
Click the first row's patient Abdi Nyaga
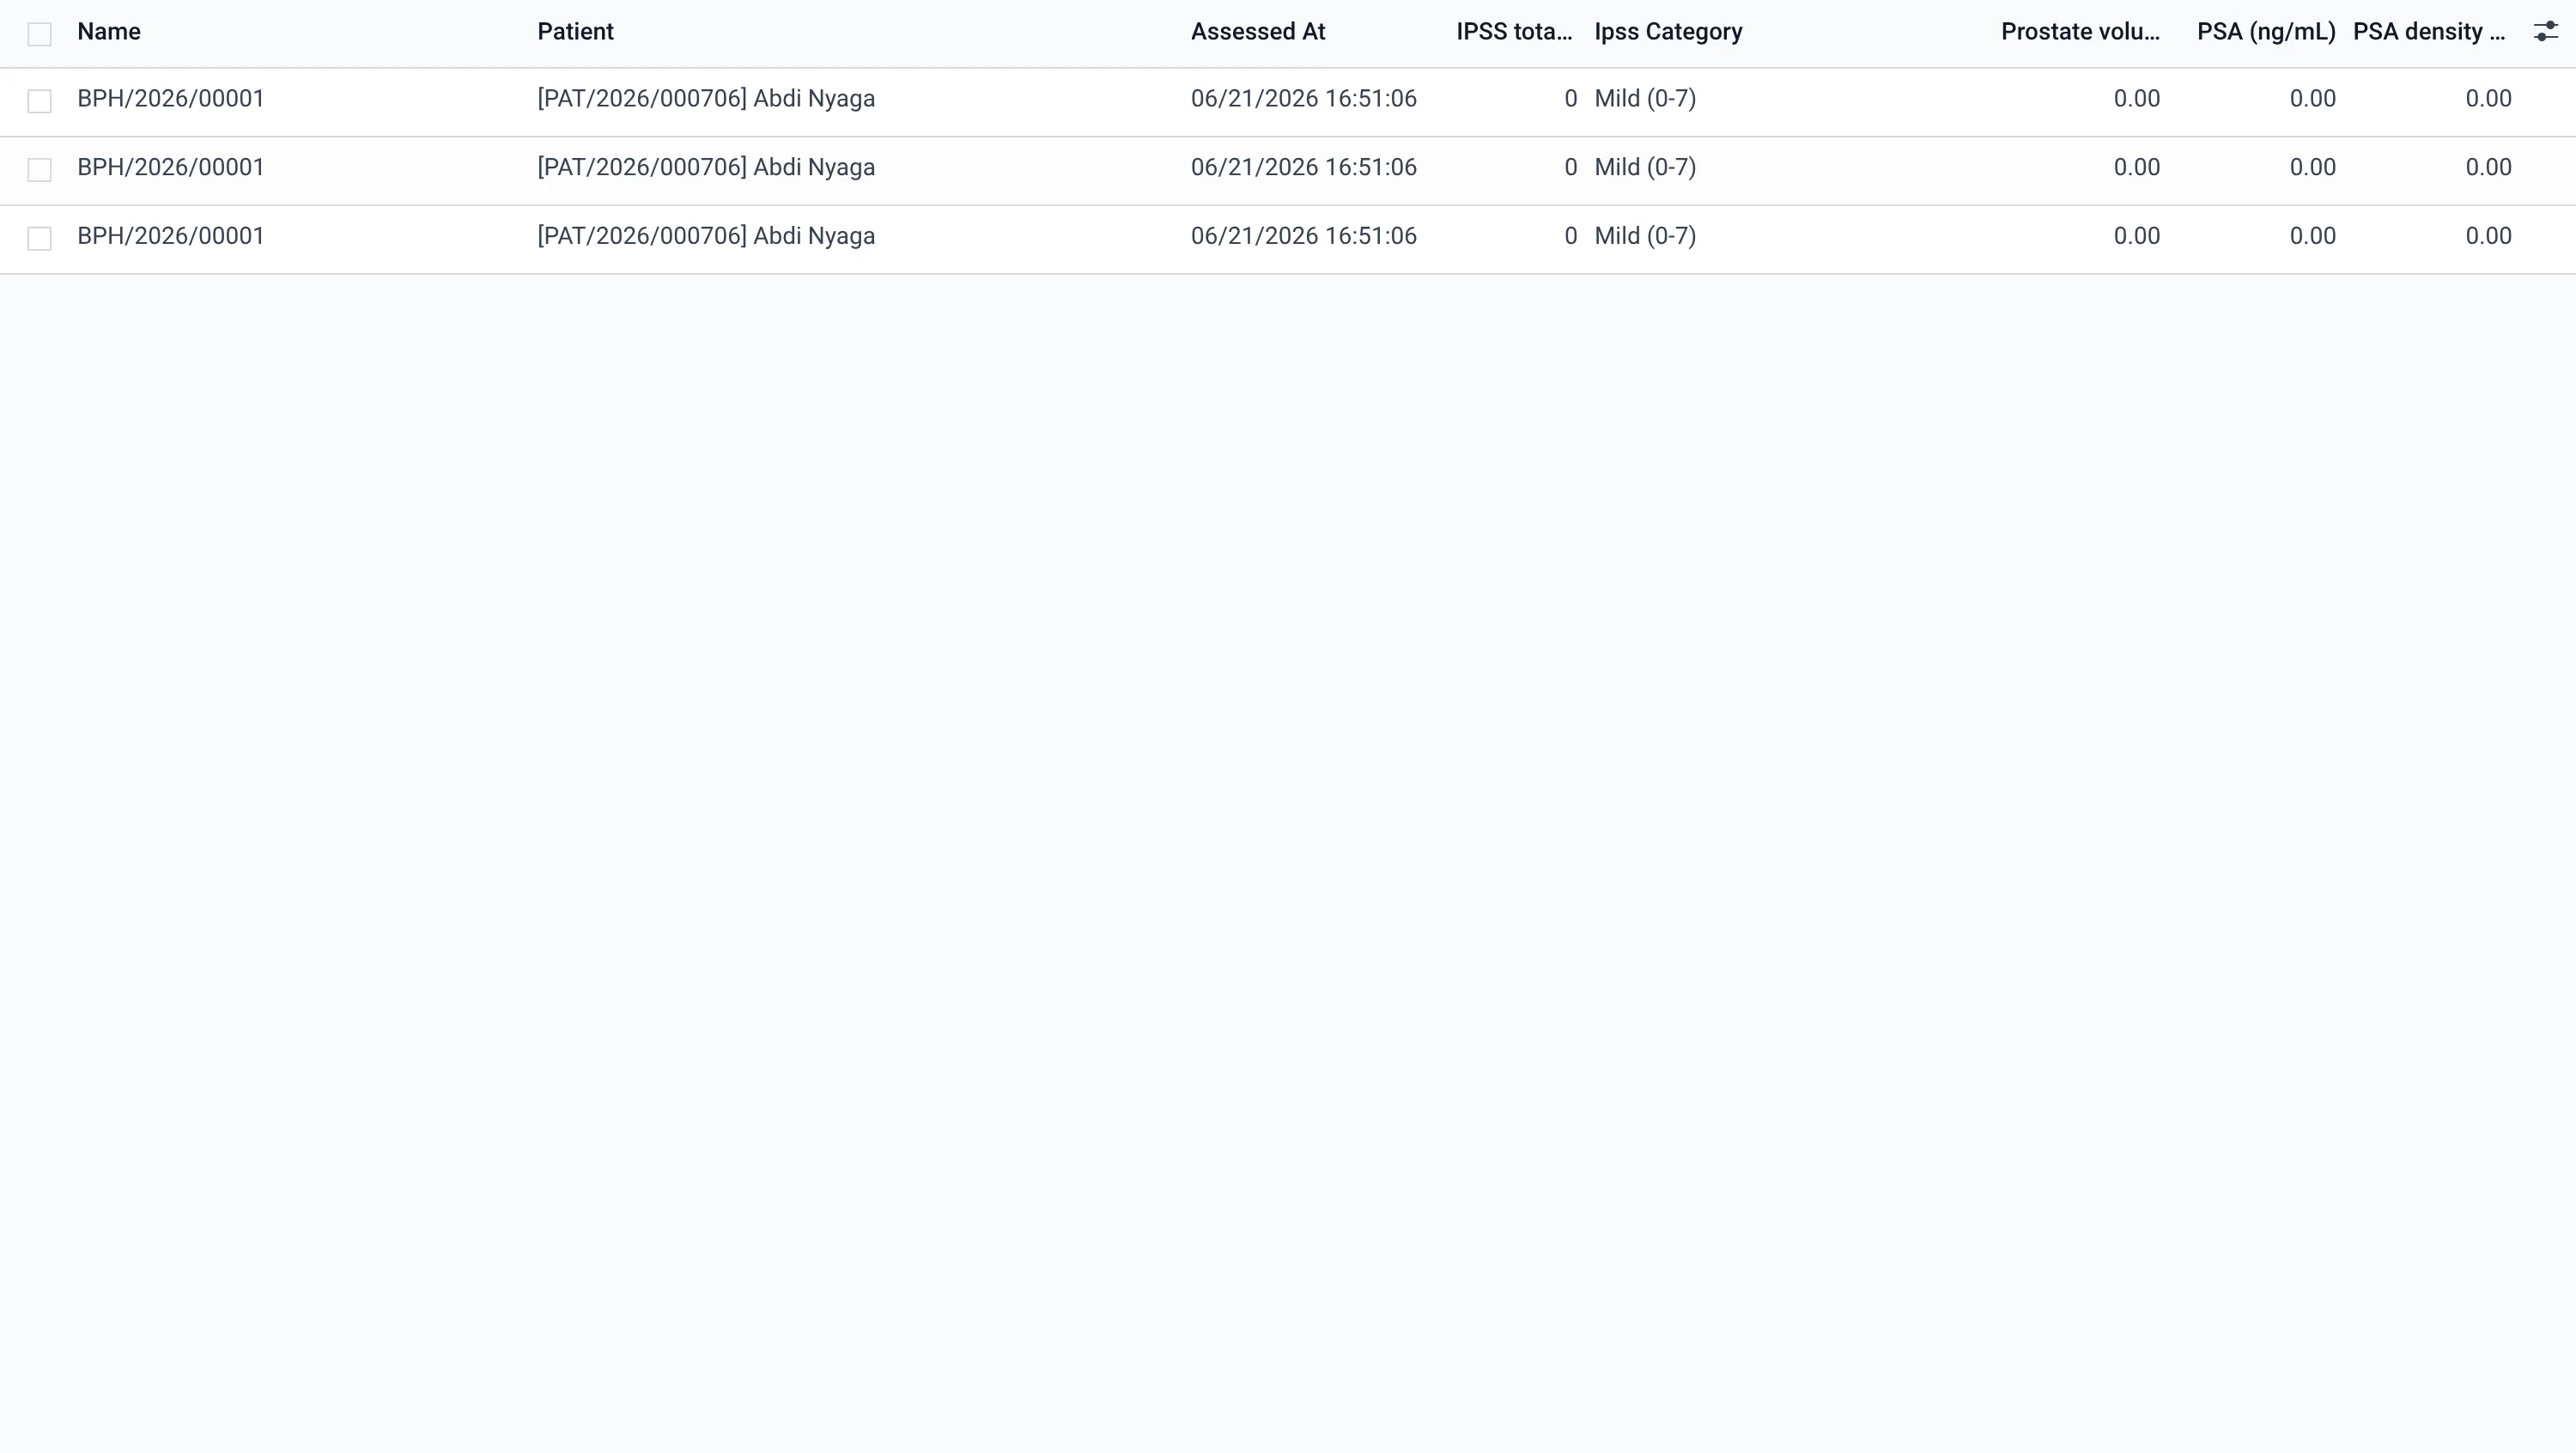pyautogui.click(x=706, y=99)
